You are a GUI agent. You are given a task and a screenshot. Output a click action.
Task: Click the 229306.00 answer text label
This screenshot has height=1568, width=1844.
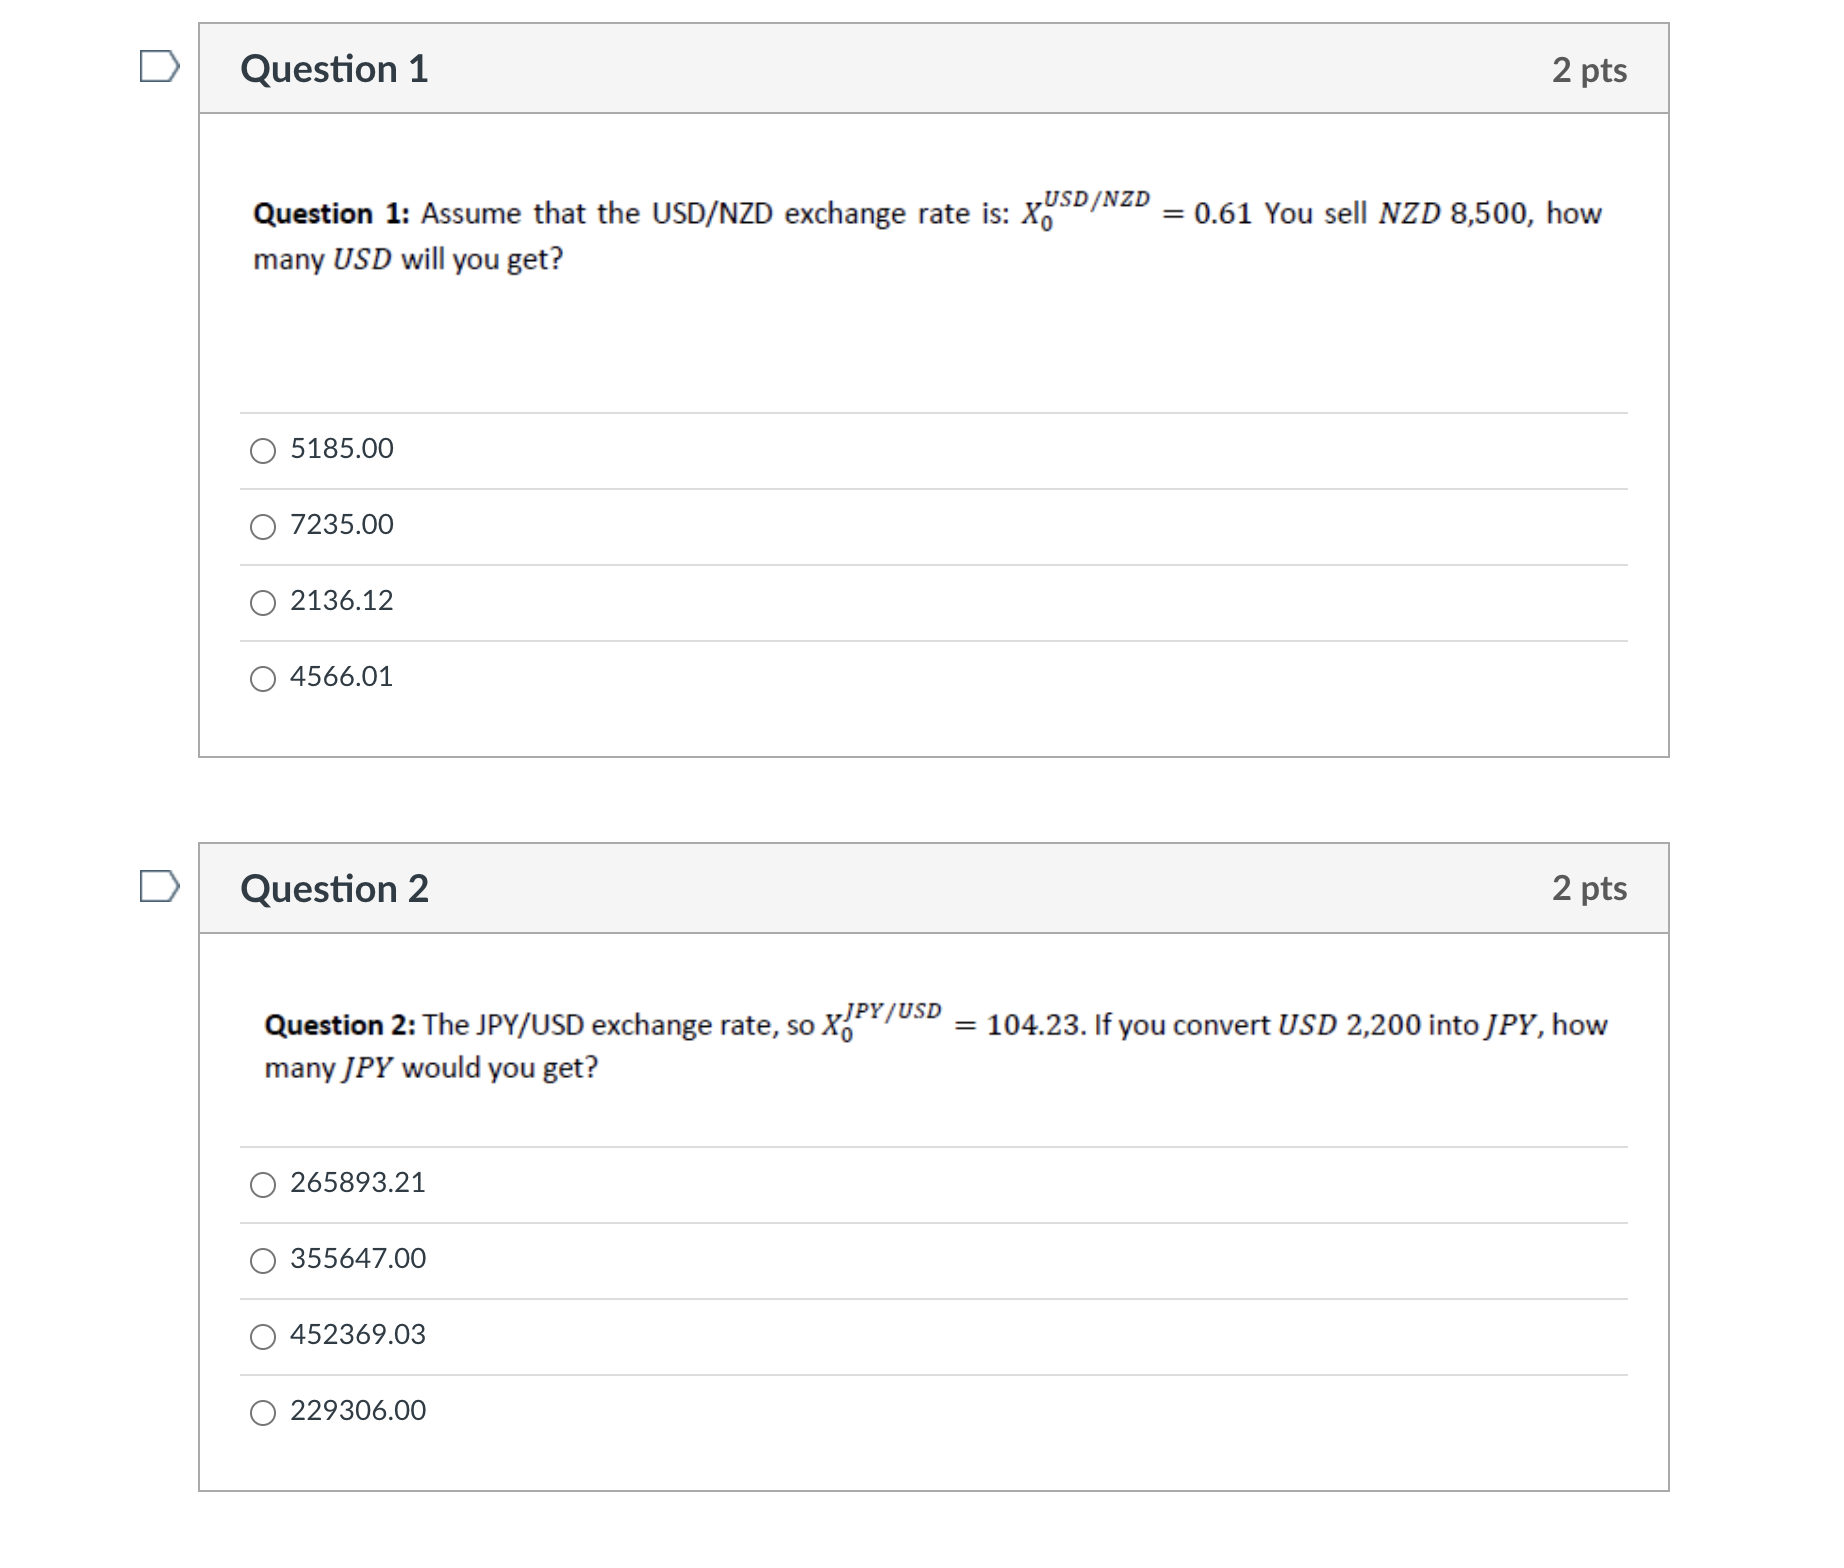click(x=357, y=1411)
